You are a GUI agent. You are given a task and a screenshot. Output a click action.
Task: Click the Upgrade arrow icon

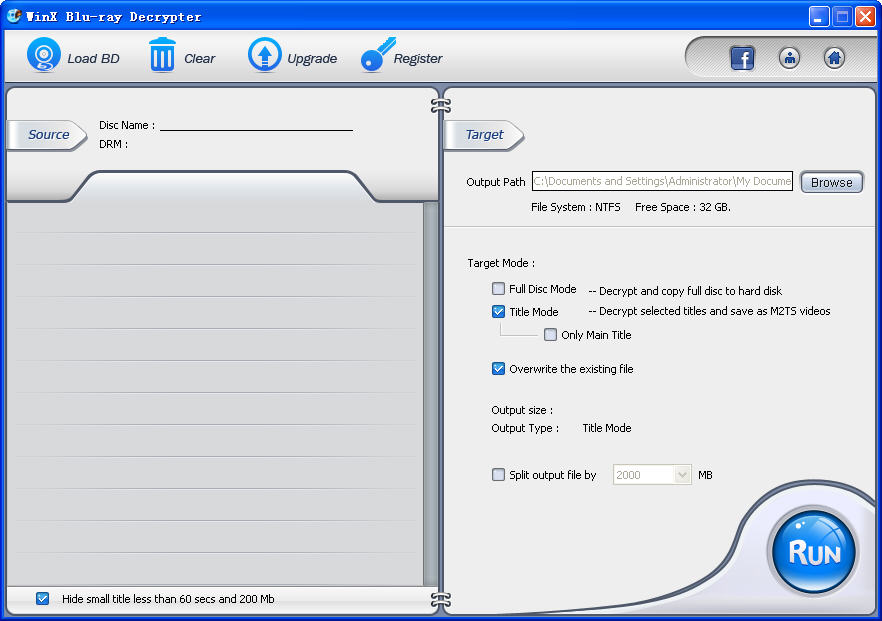pos(264,55)
